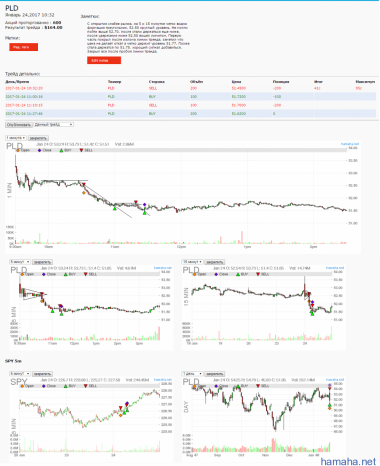380x466 pixels.
Task: Click the price cell 52.4900
Action: (239, 88)
